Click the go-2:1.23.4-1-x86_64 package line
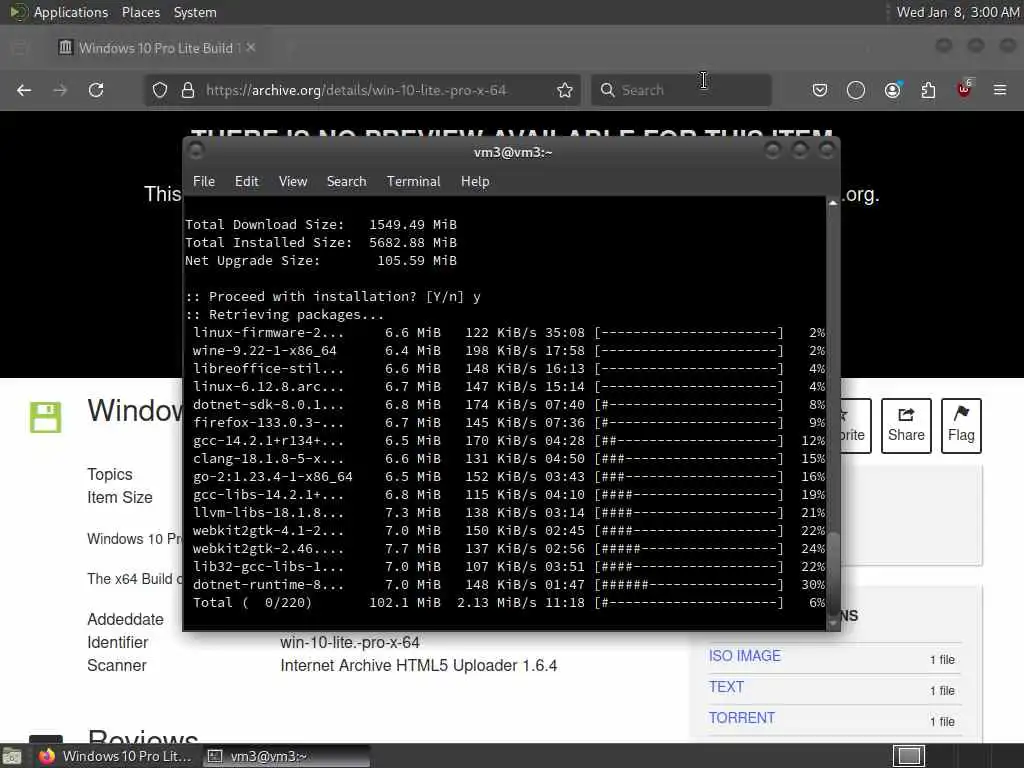The image size is (1024, 768). (x=508, y=477)
